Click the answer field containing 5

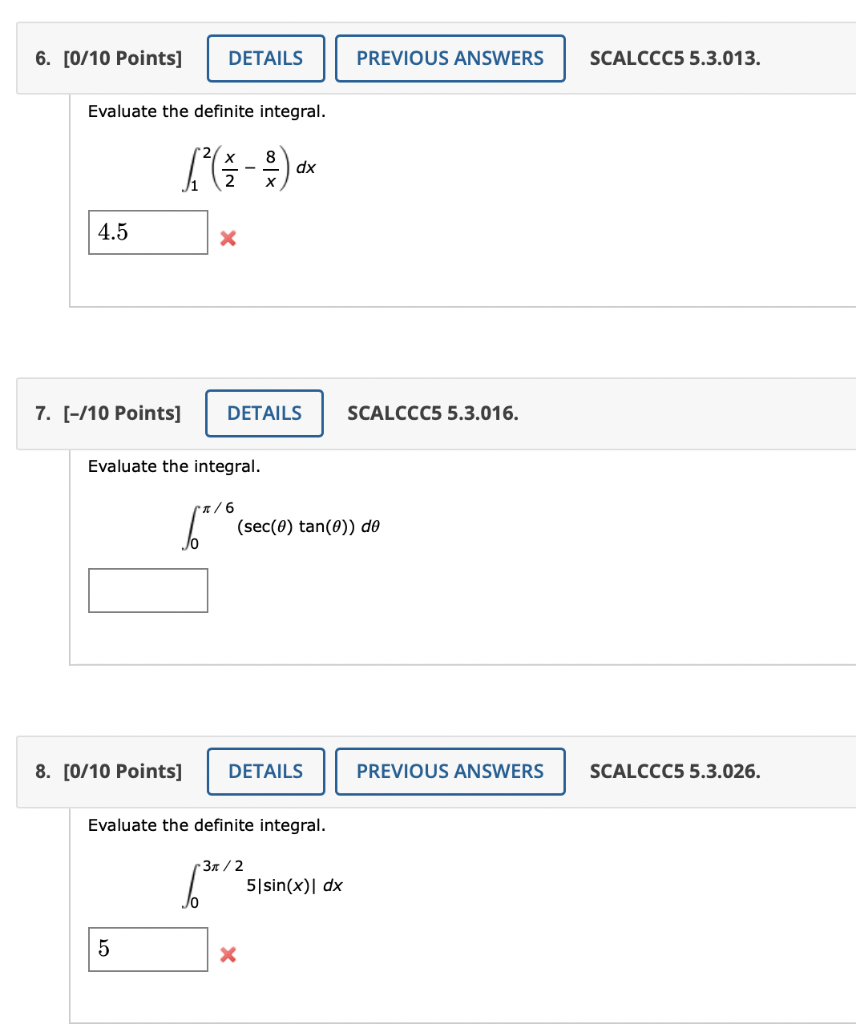(x=148, y=949)
